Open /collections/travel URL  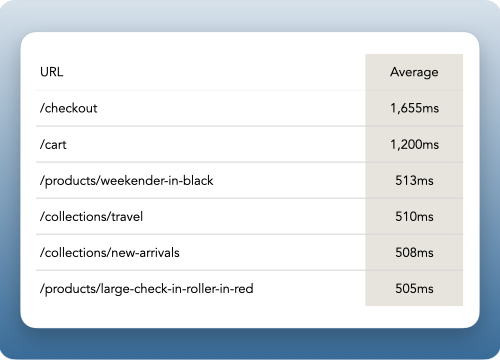(91, 216)
